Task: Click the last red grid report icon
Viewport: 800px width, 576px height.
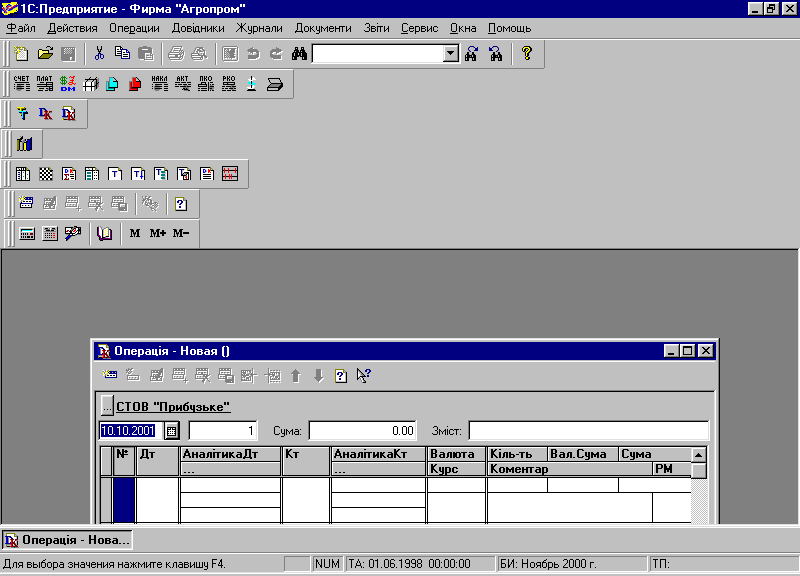Action: (230, 174)
